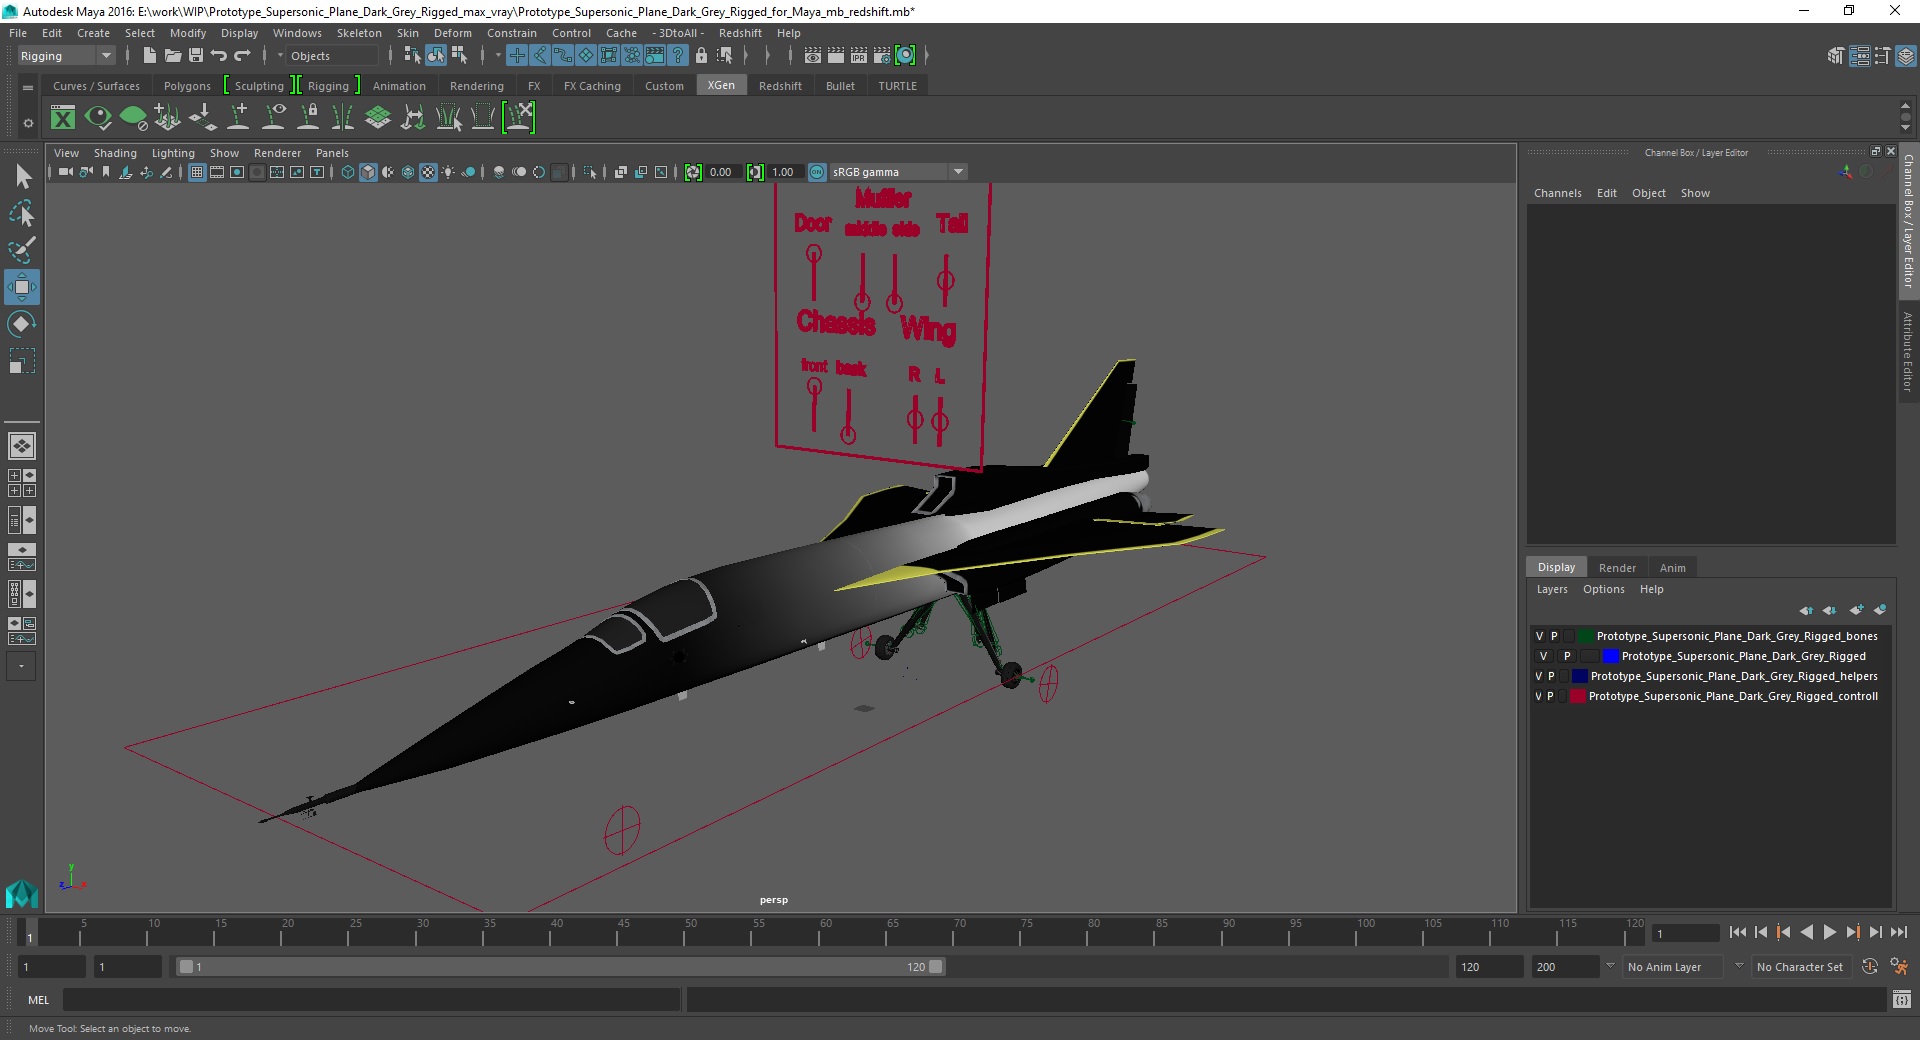Image resolution: width=1920 pixels, height=1040 pixels.
Task: Open the viewport Shading menu
Action: click(115, 153)
